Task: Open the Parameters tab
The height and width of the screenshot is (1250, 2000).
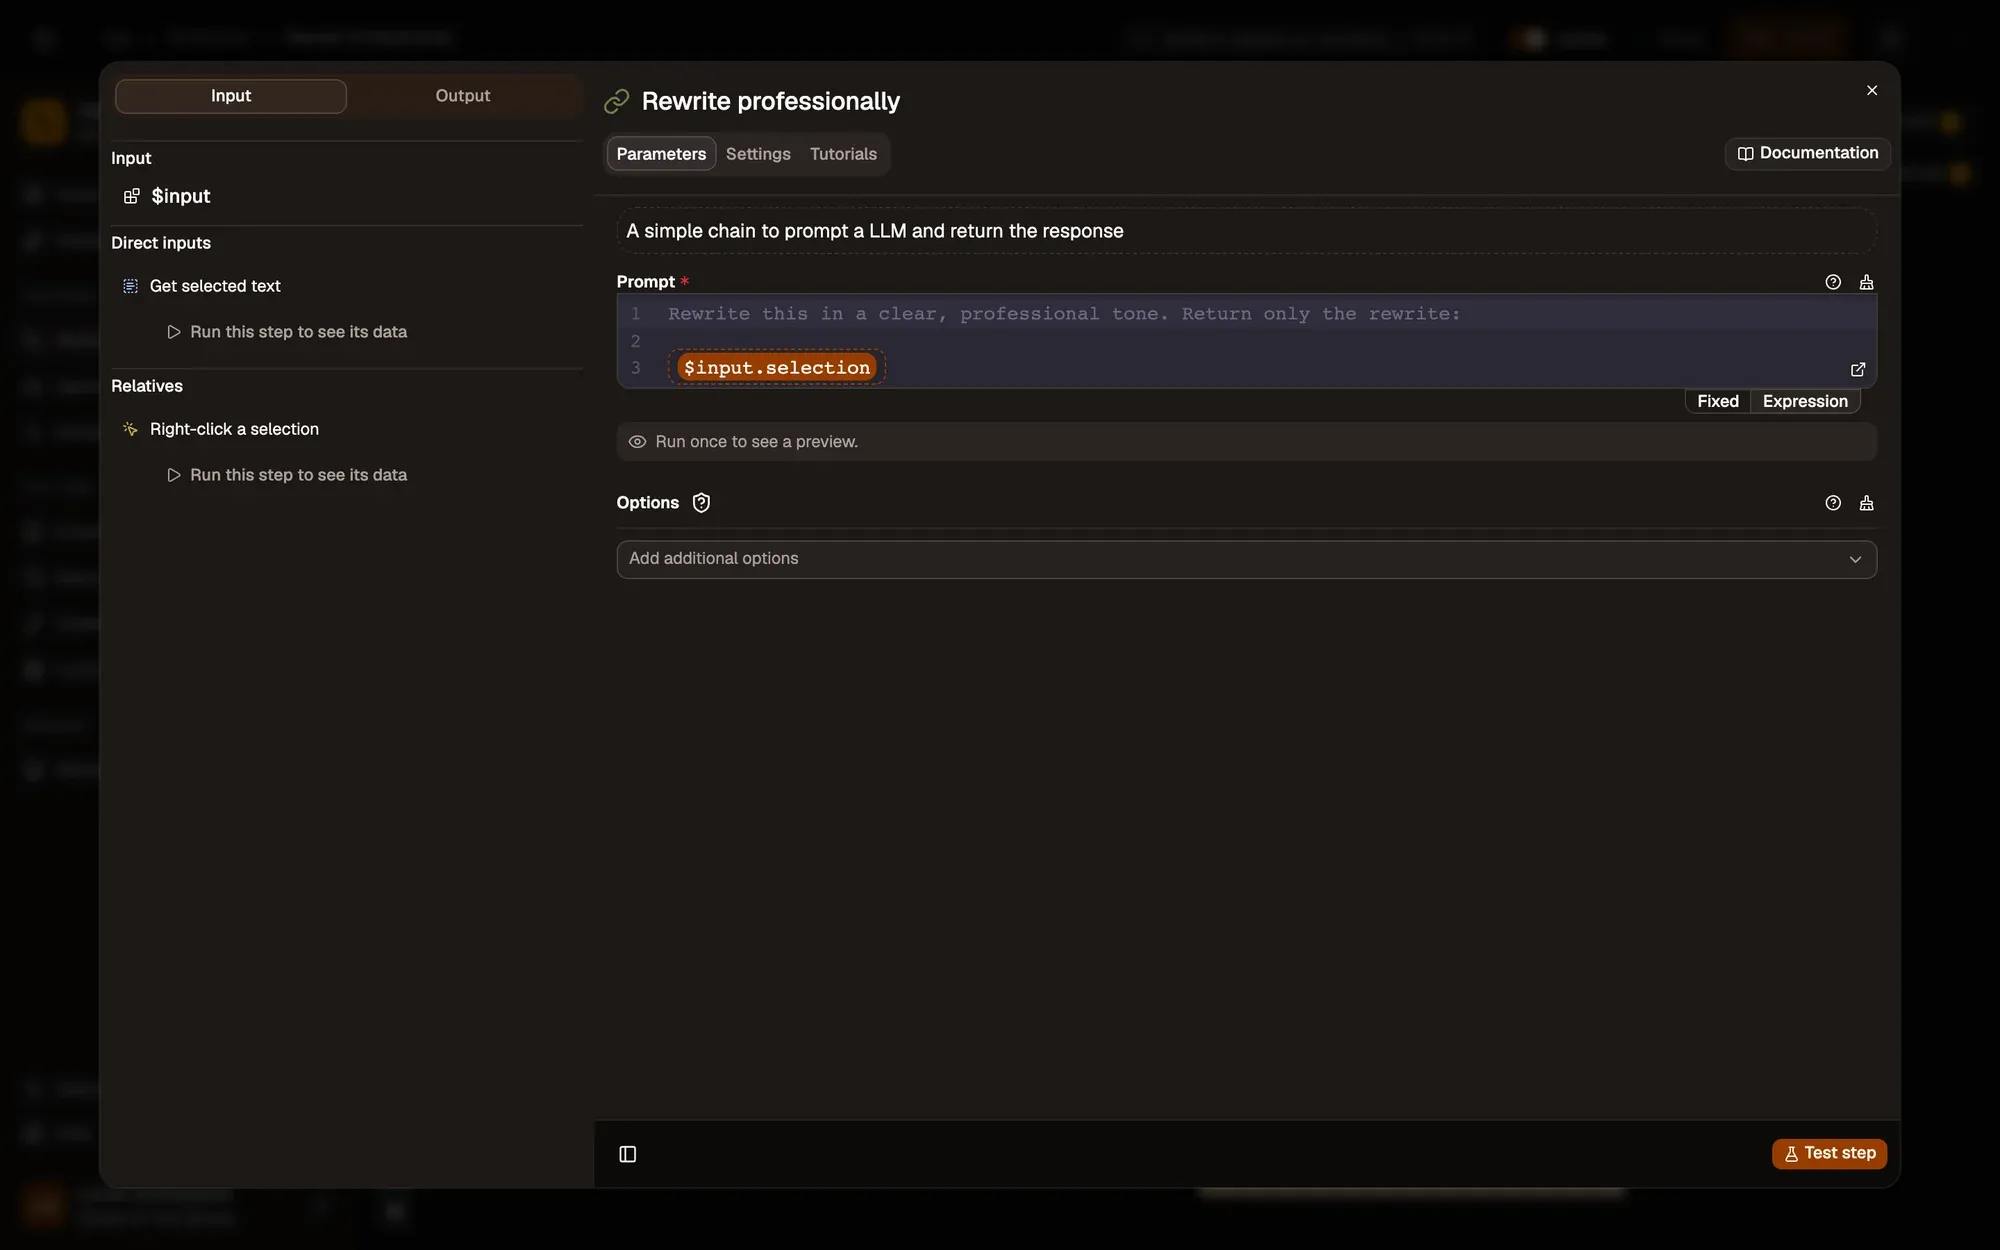Action: pyautogui.click(x=661, y=154)
